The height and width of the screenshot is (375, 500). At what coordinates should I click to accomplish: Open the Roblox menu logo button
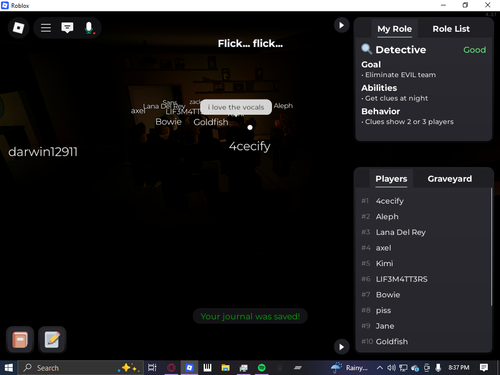(x=18, y=28)
